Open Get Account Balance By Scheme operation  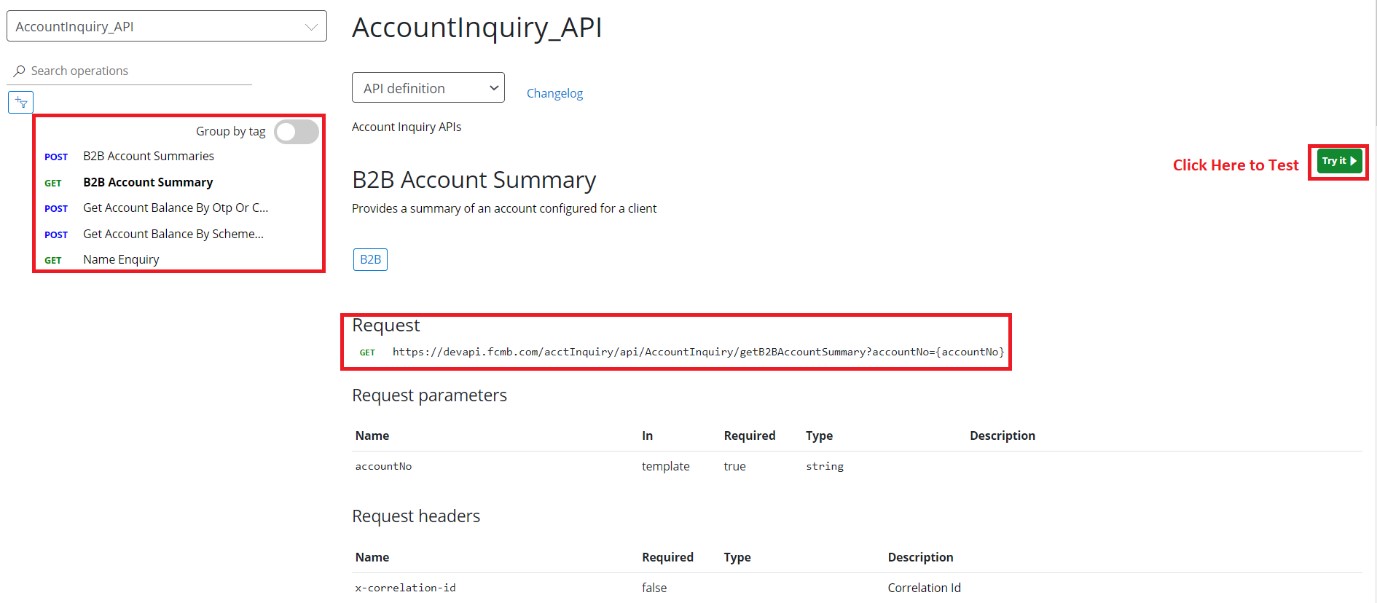click(173, 234)
